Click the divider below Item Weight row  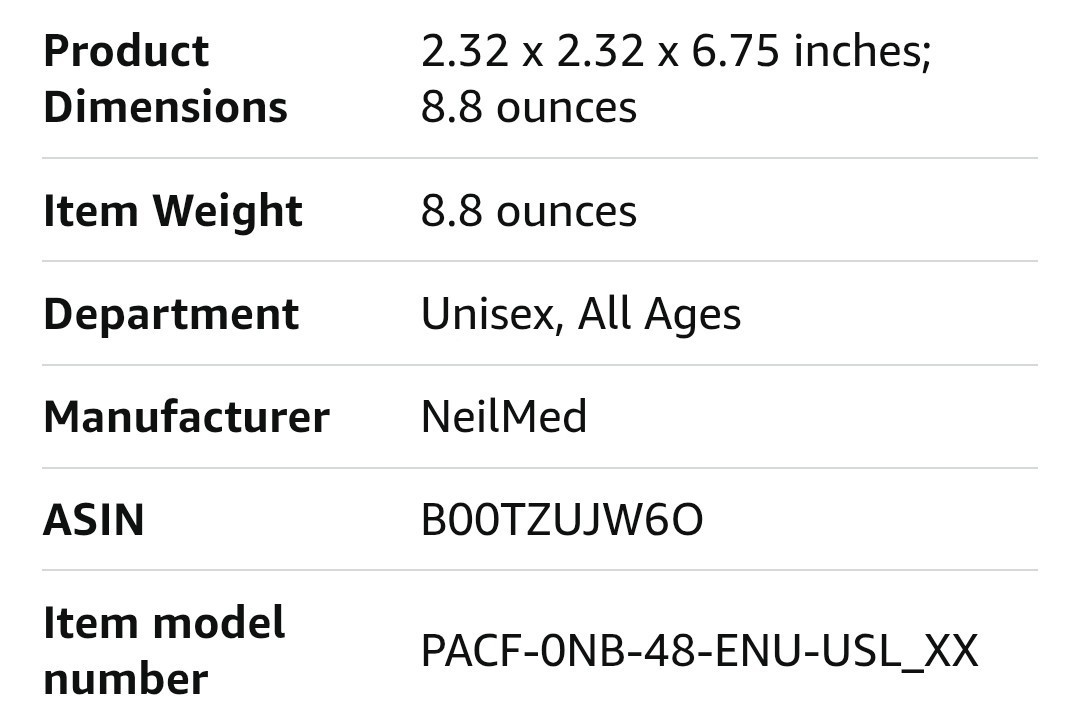(x=540, y=261)
